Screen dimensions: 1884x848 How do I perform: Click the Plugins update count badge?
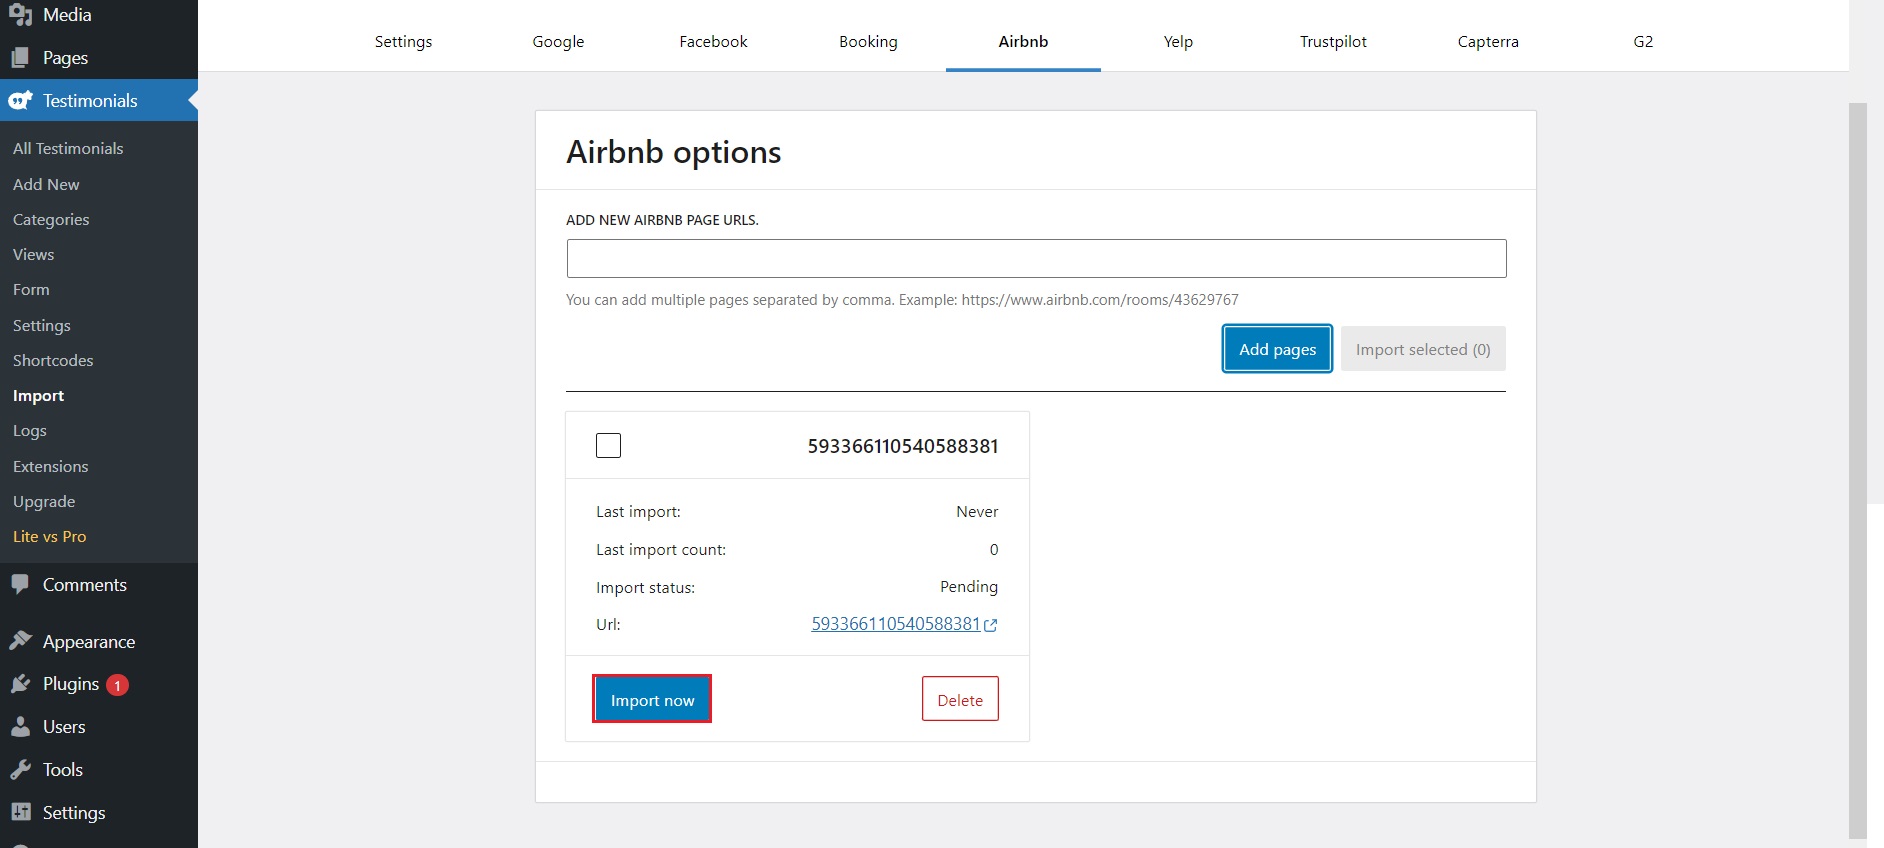(117, 685)
